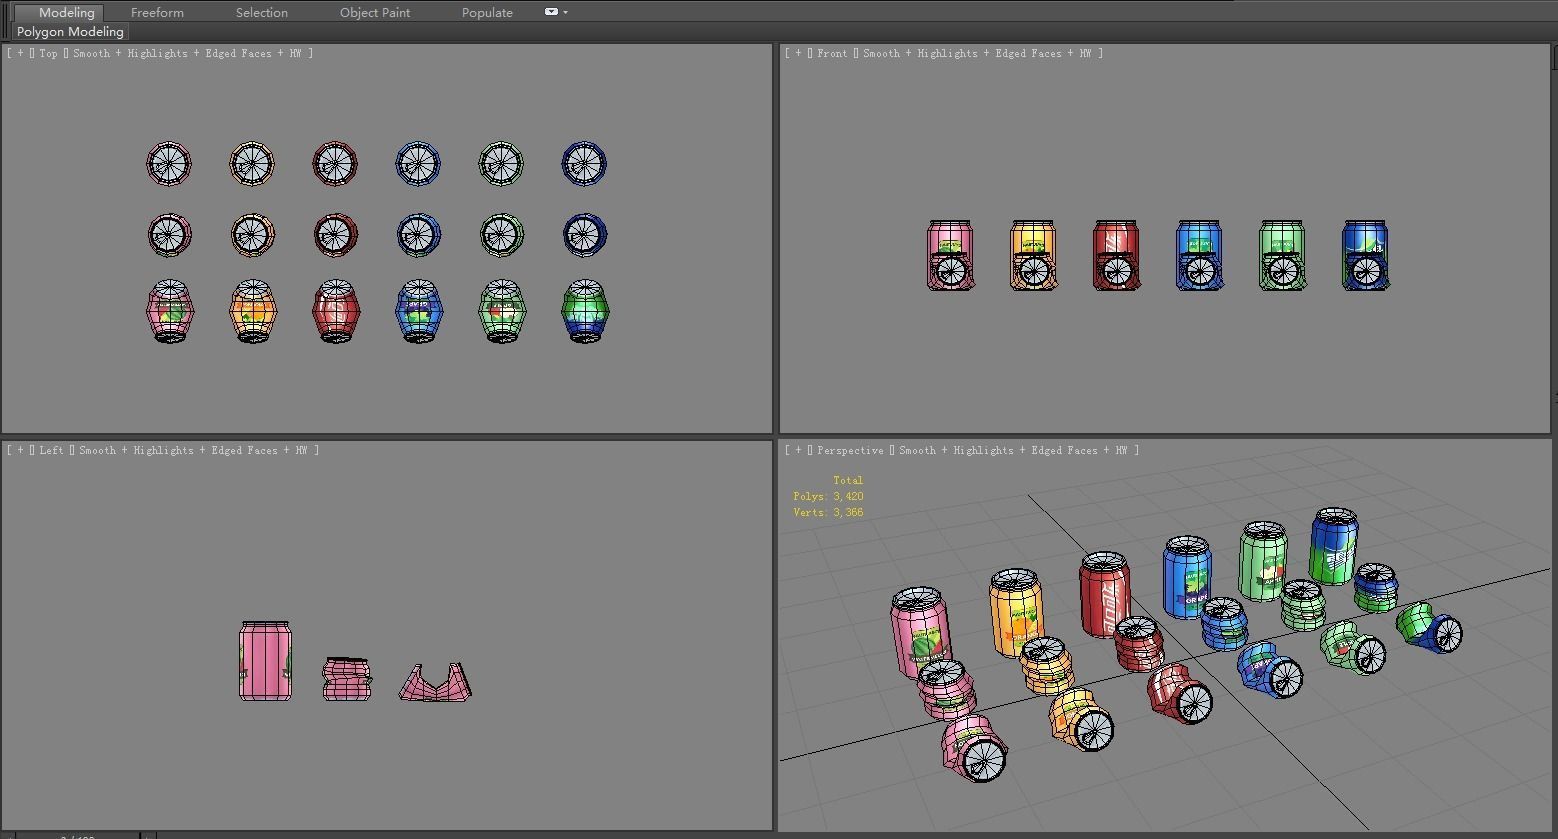Click the Front viewport name label
This screenshot has width=1558, height=839.
[832, 53]
